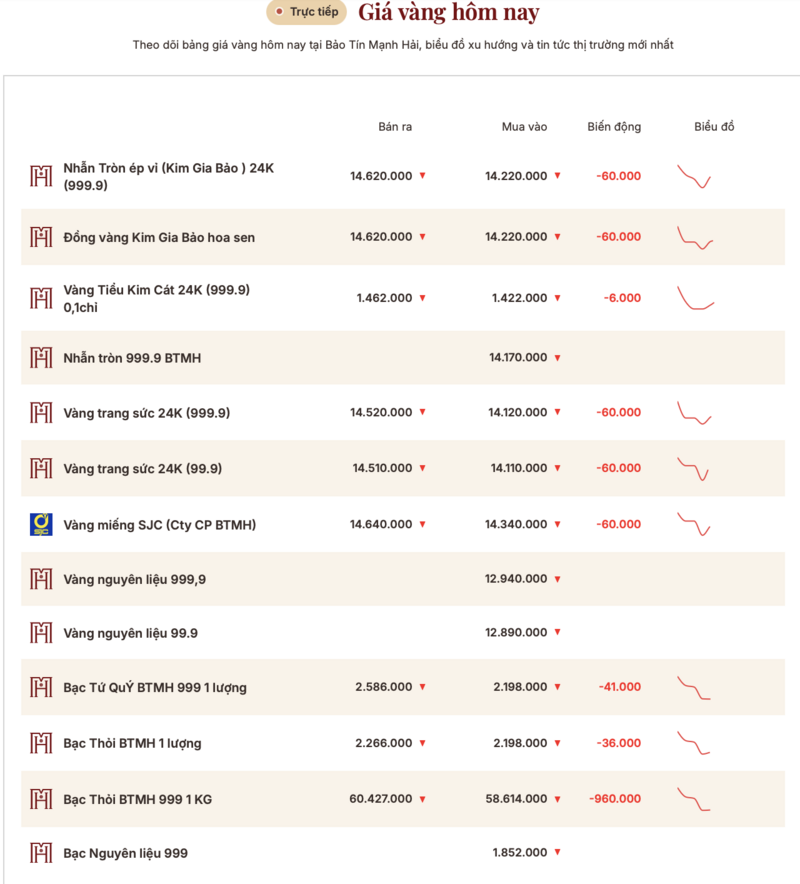
Task: Open Vàng trang sức 24K (999.9) product link
Action: (x=147, y=413)
